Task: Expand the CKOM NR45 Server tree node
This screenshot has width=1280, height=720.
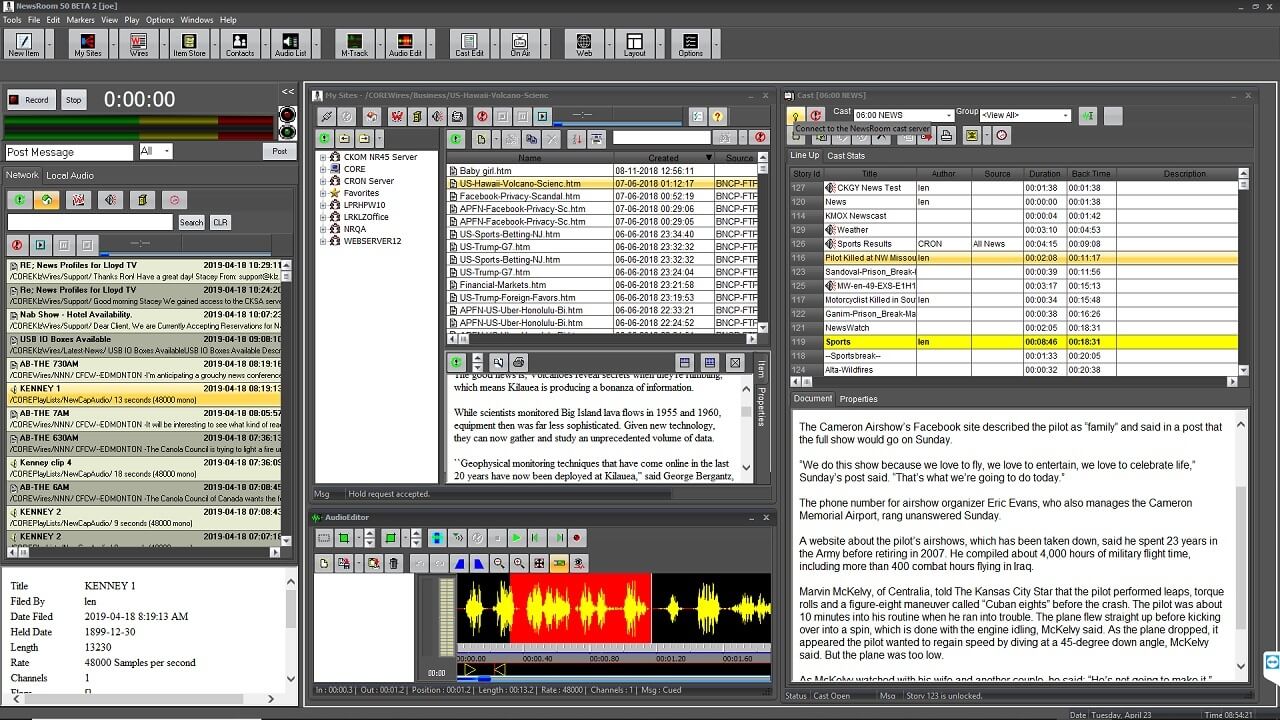Action: (x=323, y=157)
